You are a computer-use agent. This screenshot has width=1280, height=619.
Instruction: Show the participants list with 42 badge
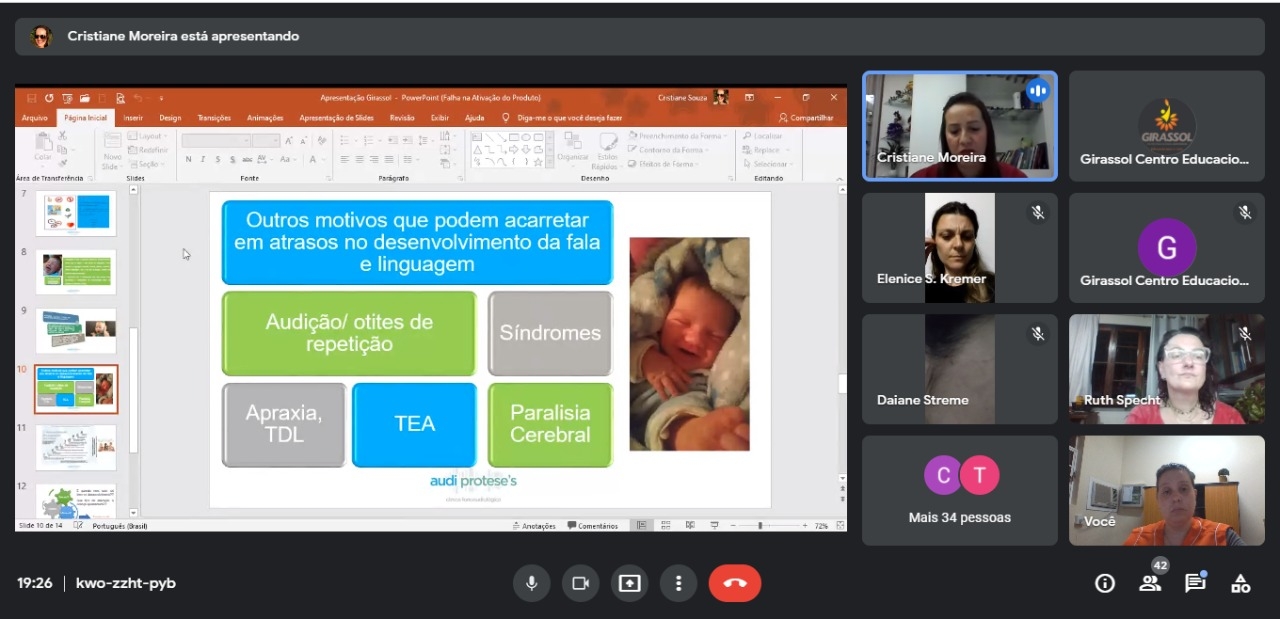coord(1150,584)
